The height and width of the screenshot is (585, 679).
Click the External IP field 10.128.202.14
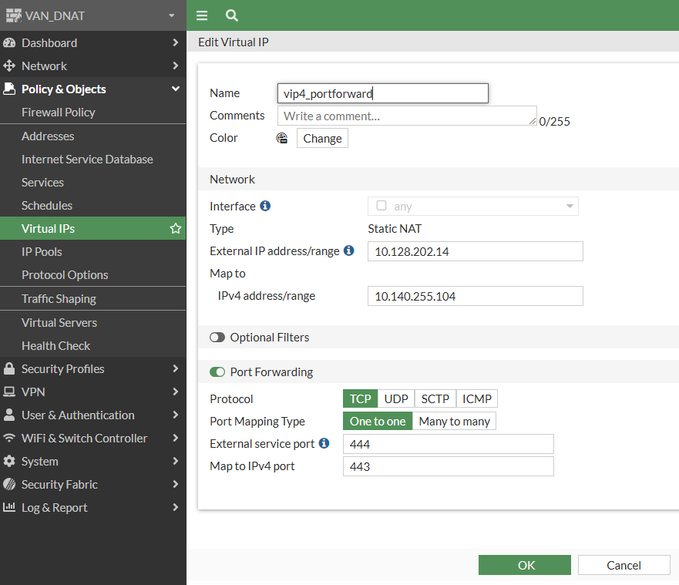tap(475, 251)
